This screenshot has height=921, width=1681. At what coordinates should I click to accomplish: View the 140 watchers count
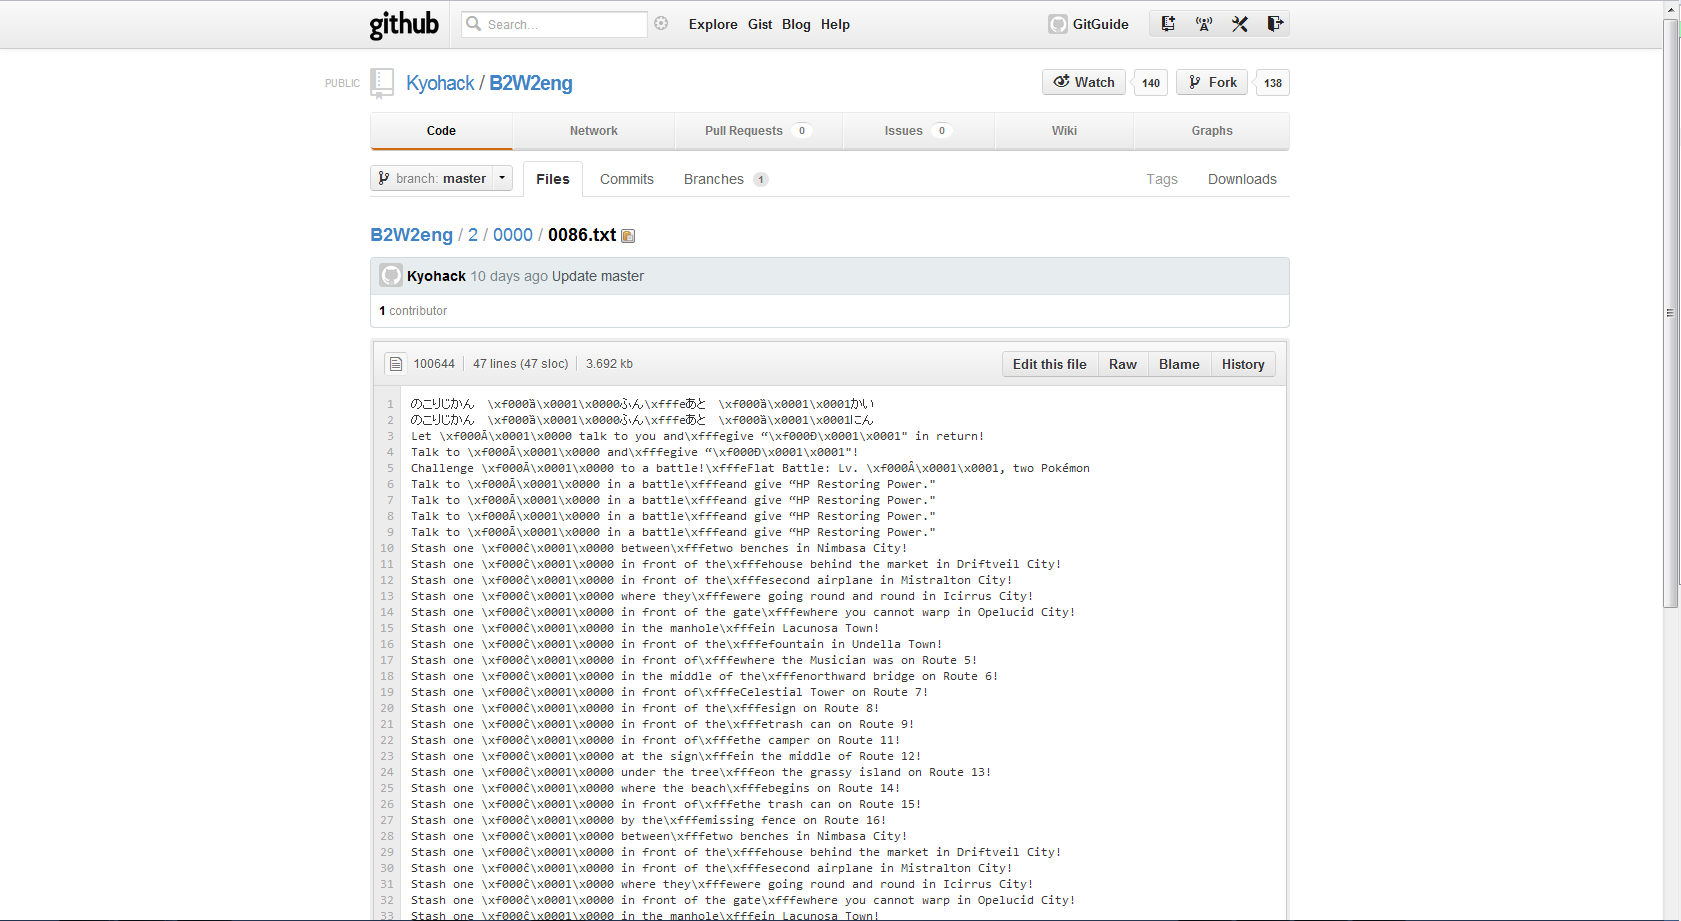(1151, 83)
